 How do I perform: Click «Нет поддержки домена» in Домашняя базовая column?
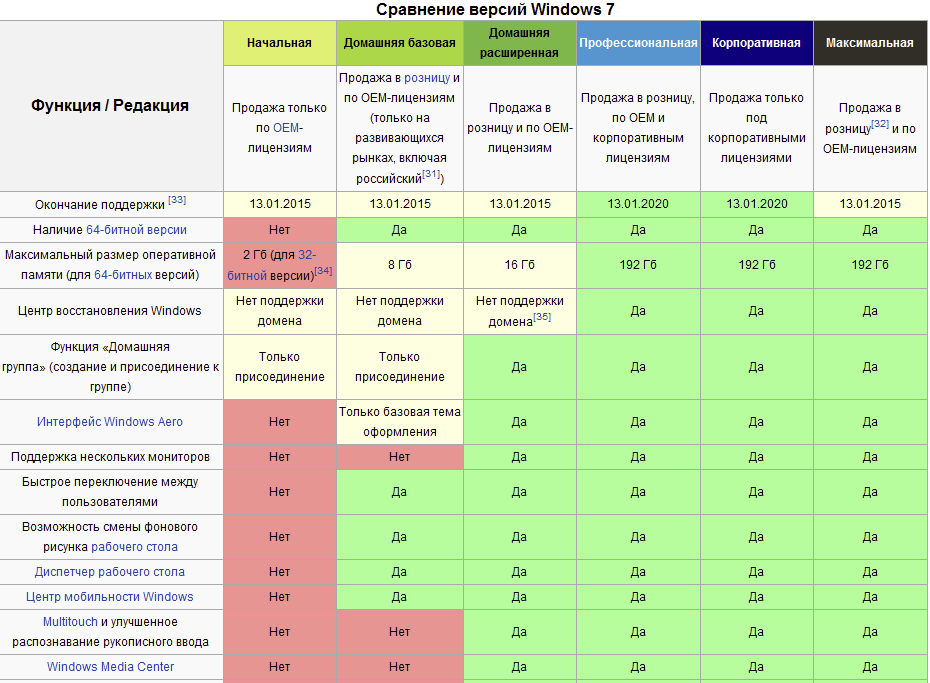(400, 311)
